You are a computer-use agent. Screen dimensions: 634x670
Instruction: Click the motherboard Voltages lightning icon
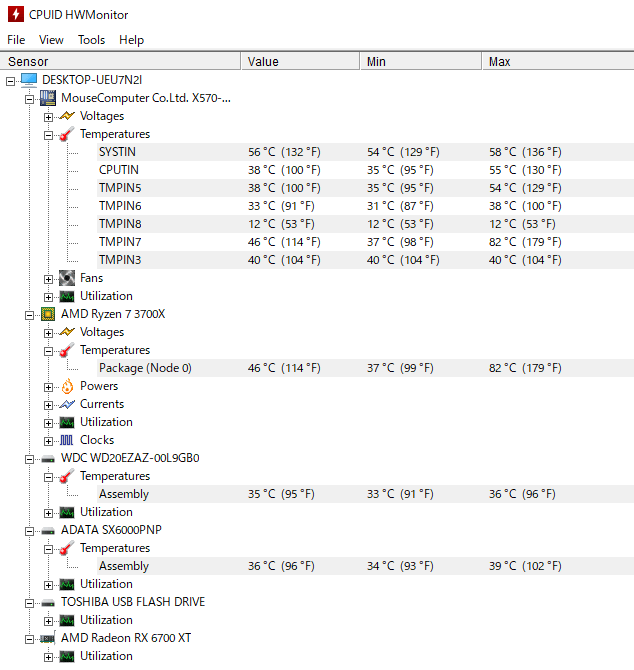click(67, 116)
